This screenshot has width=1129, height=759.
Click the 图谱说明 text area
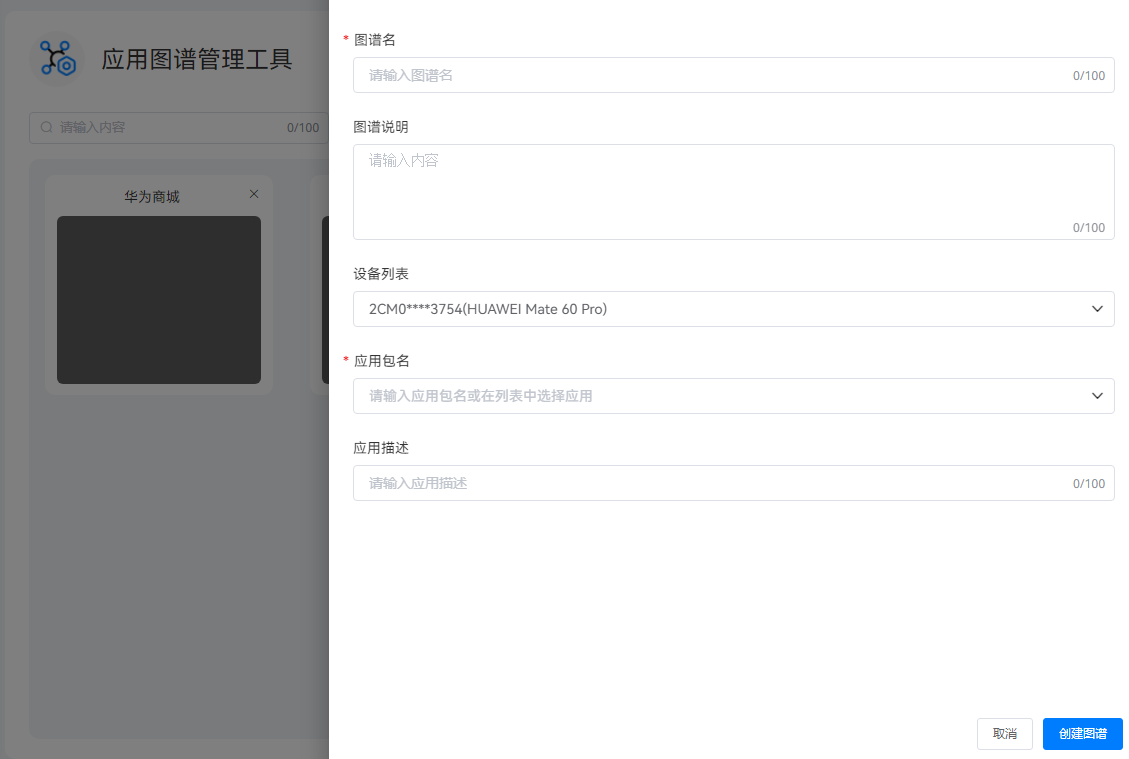click(733, 190)
